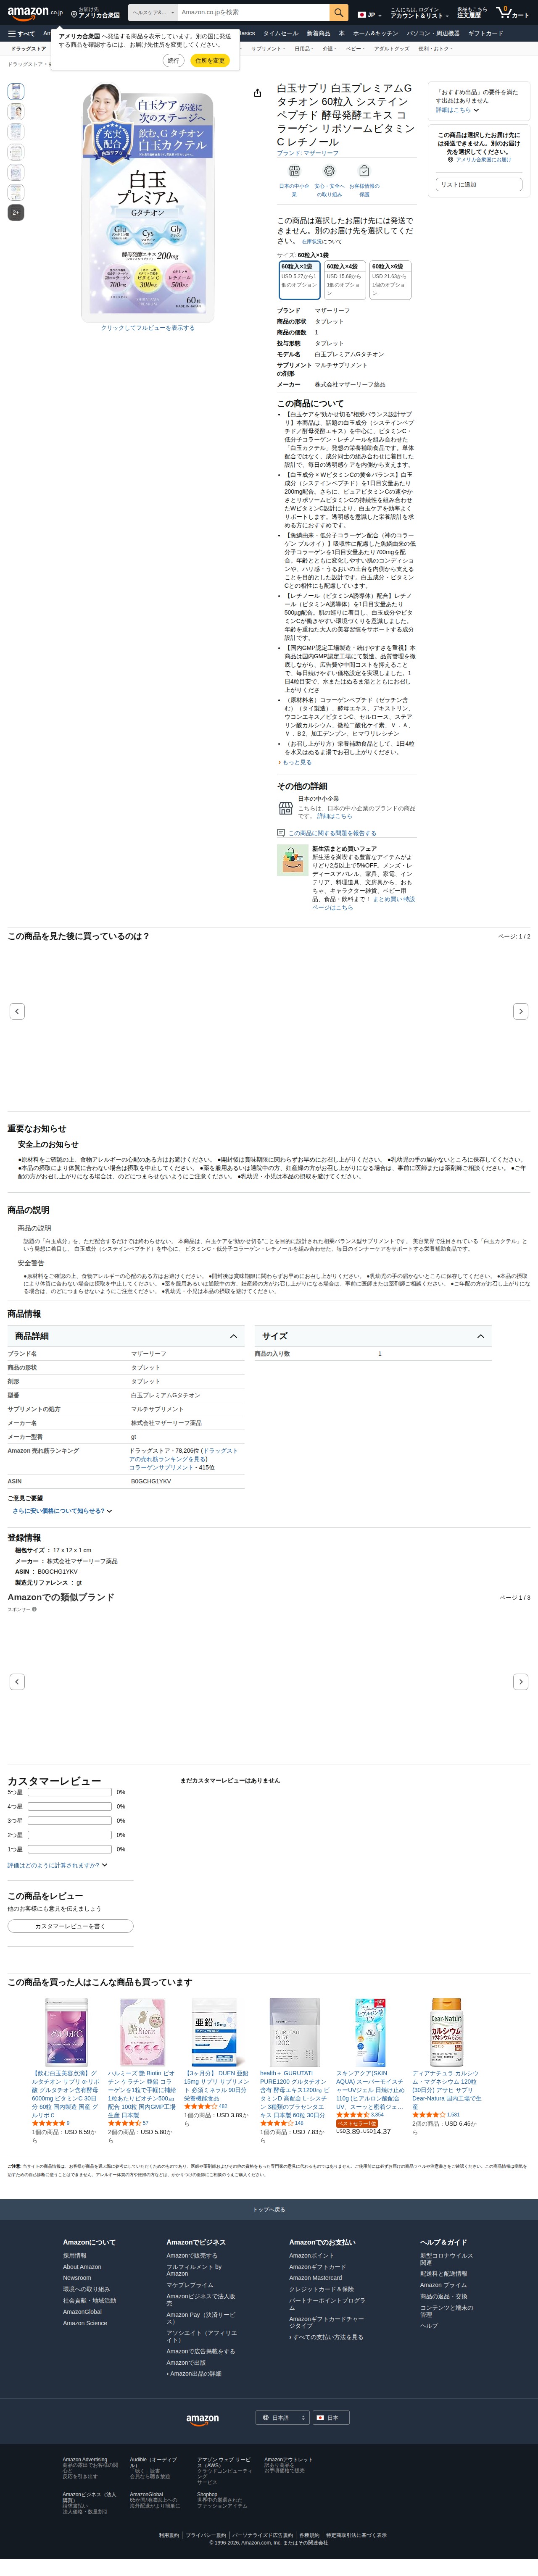Screen dimensions: 538x2576
Task: Click the Amazon.co.jp logo in header
Action: [35, 13]
